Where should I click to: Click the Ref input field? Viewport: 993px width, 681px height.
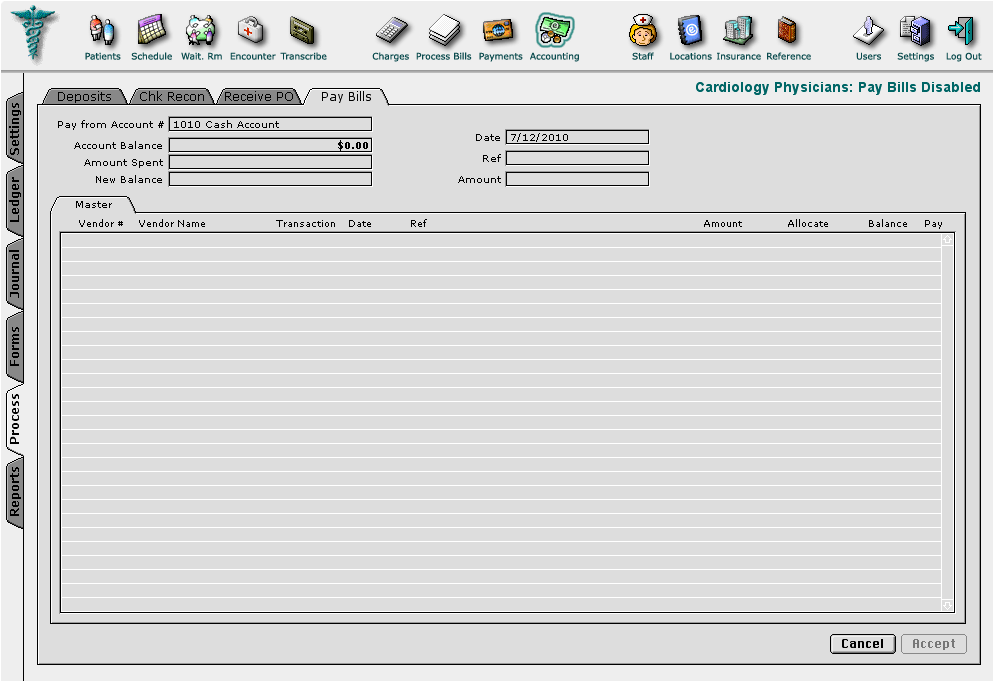(x=577, y=158)
